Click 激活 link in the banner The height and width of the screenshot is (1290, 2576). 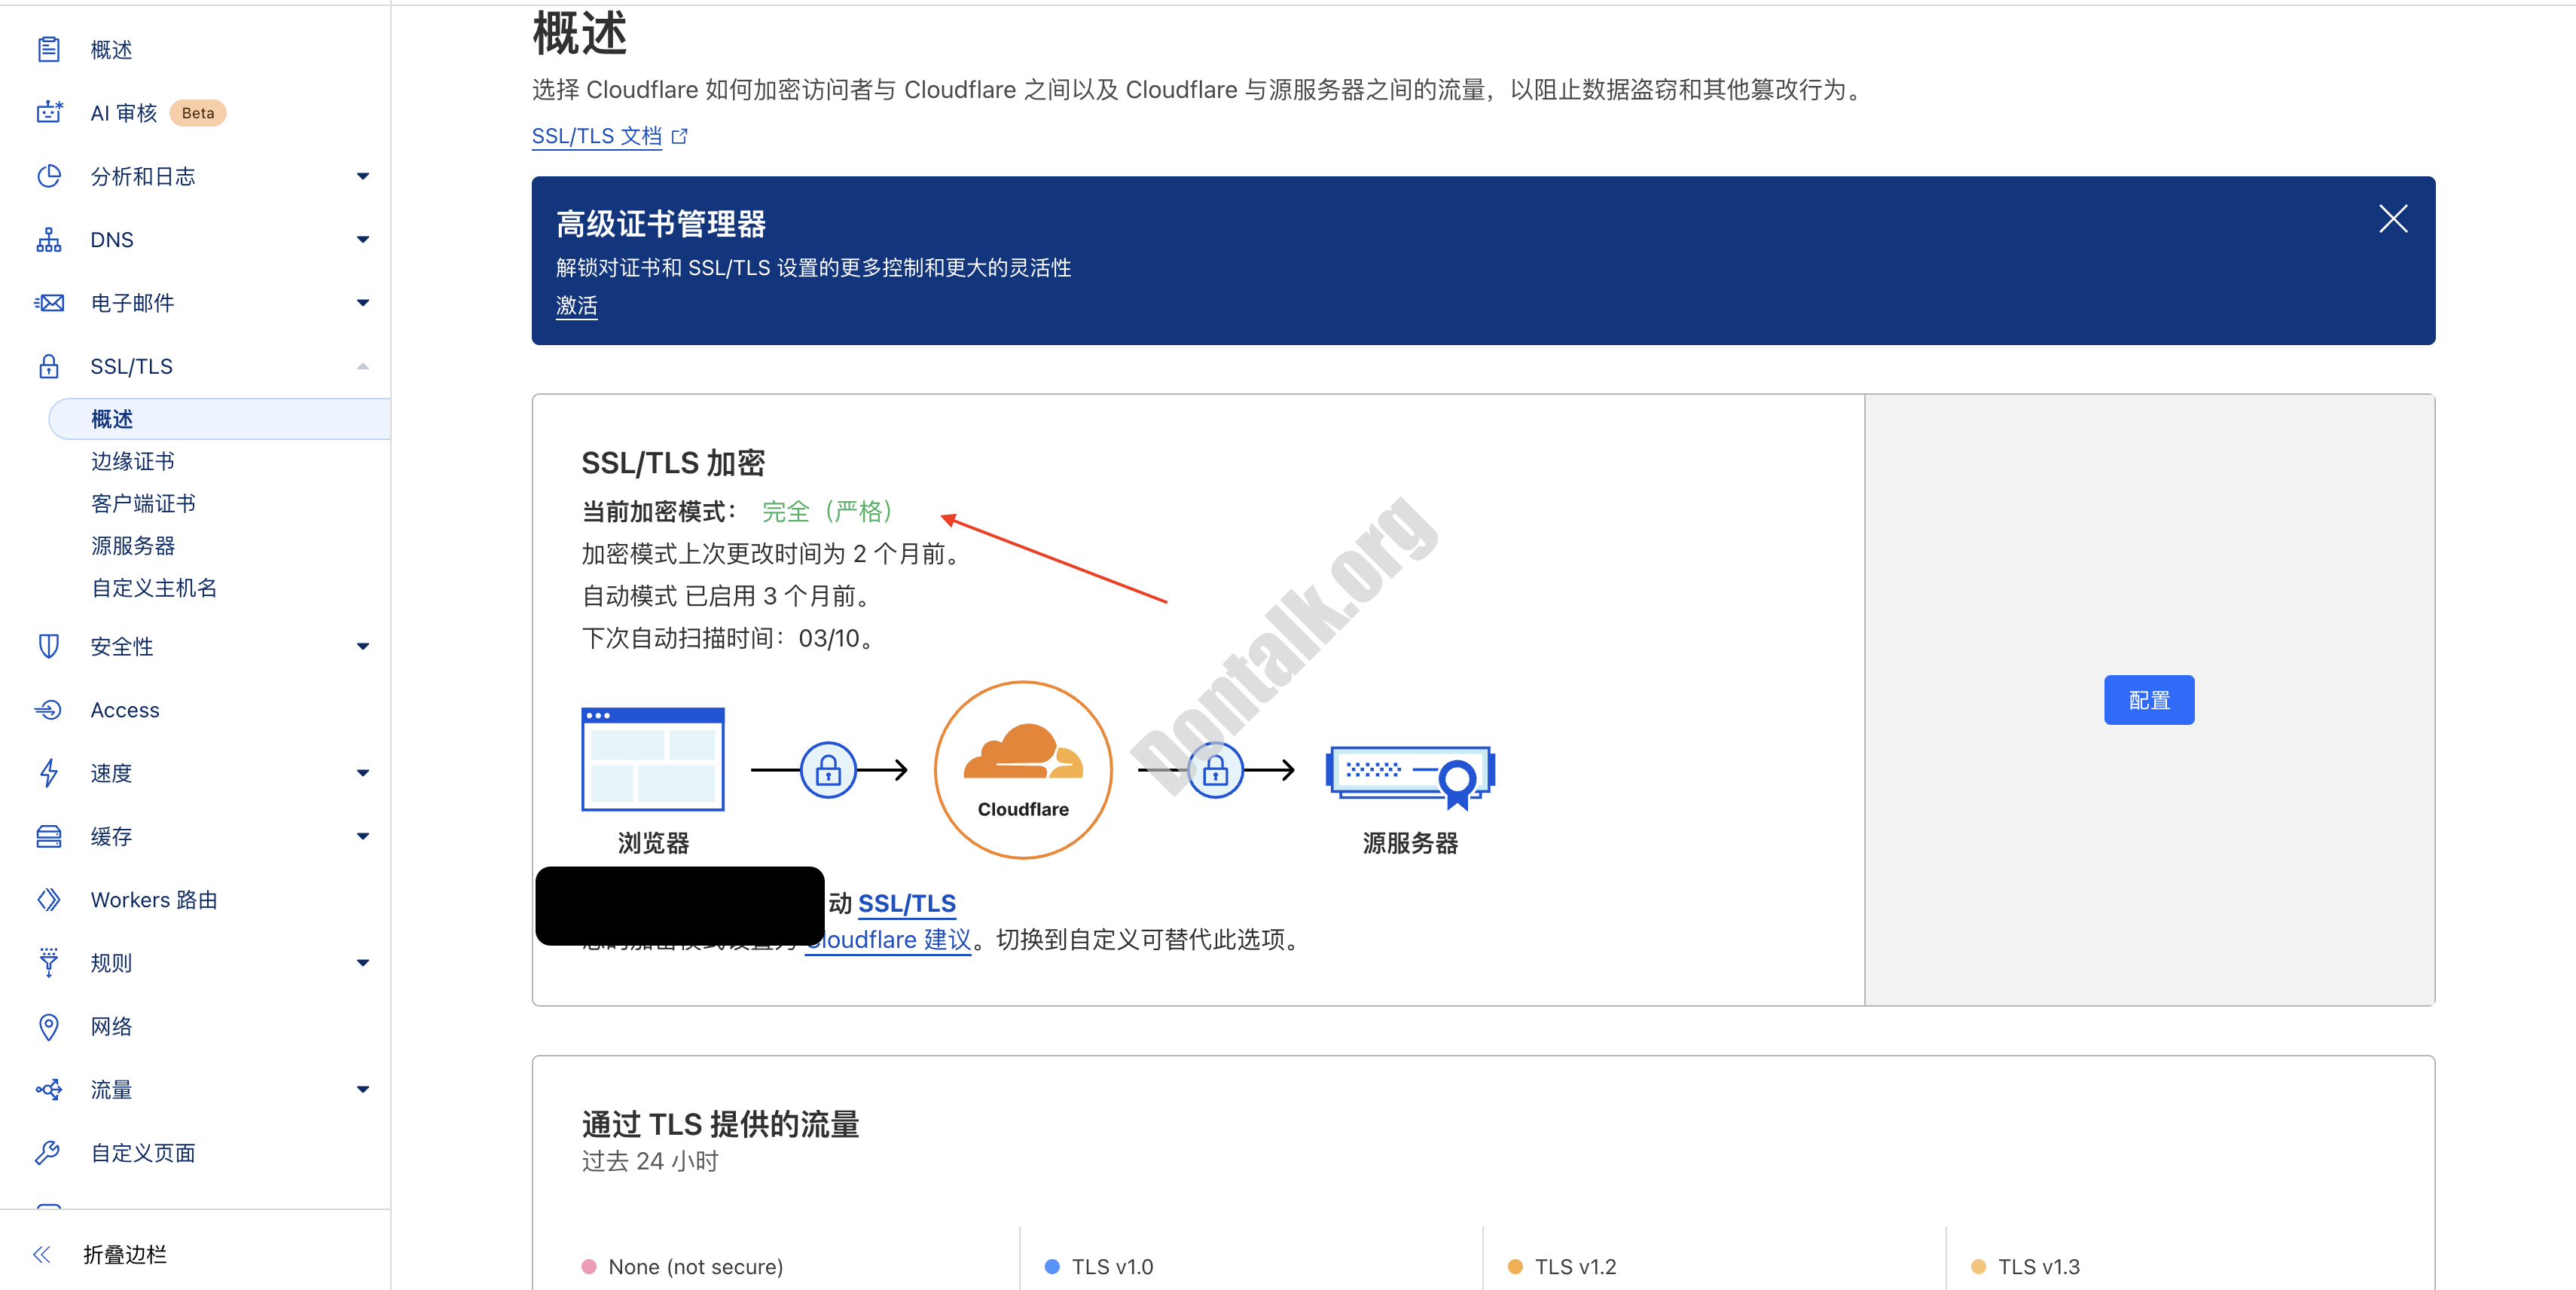click(x=576, y=306)
